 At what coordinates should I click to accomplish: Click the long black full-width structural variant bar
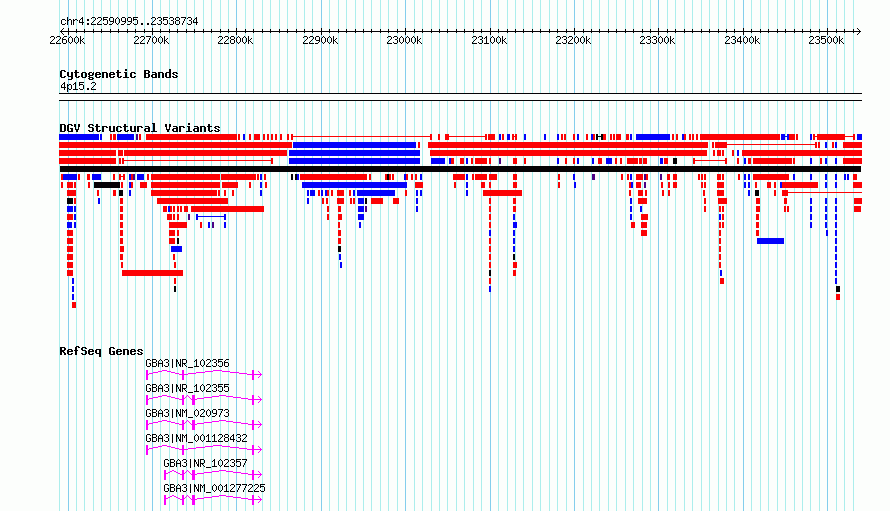(x=460, y=169)
